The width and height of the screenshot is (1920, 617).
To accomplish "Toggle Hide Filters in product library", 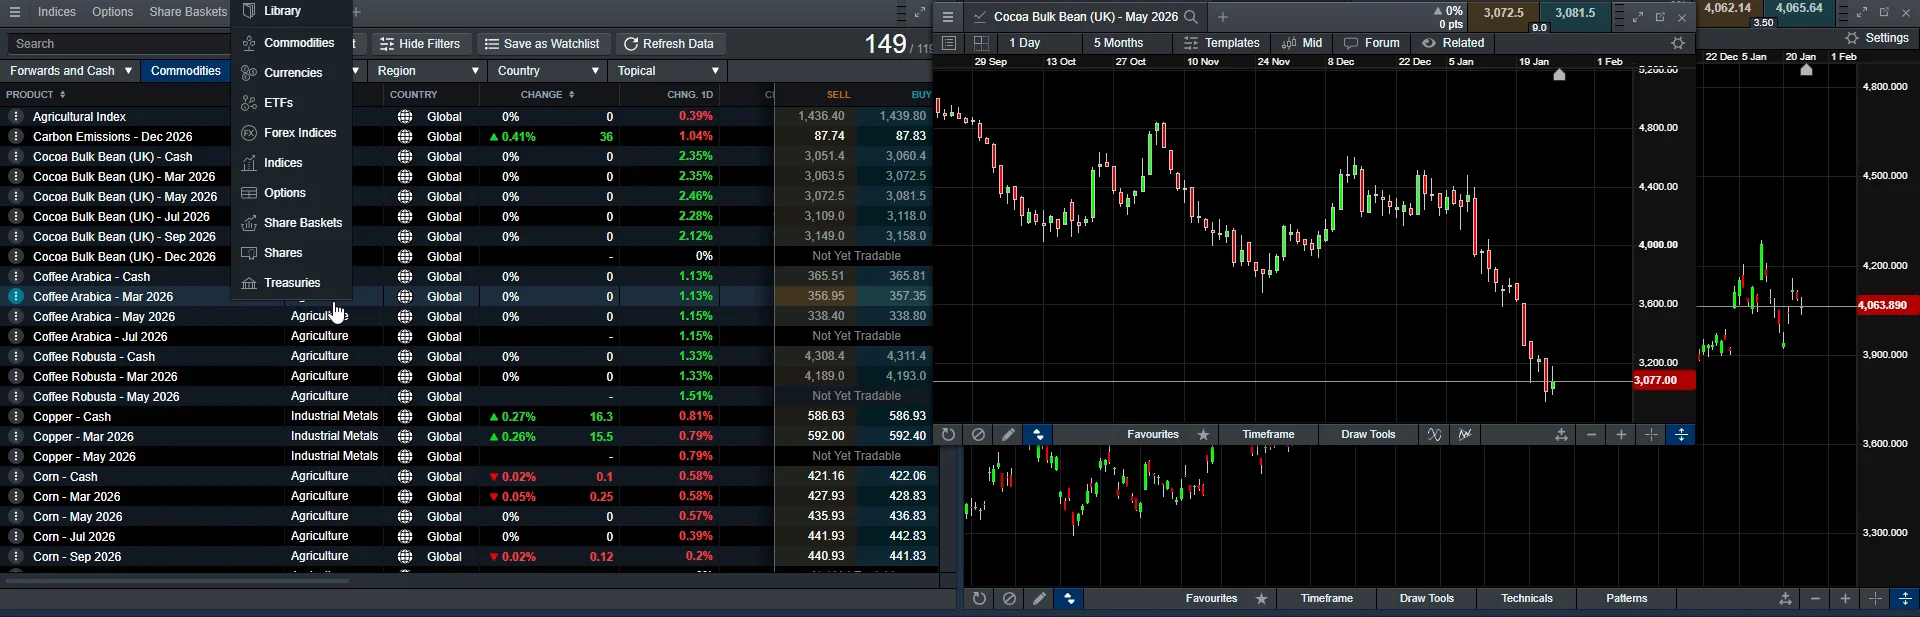I will click(421, 44).
